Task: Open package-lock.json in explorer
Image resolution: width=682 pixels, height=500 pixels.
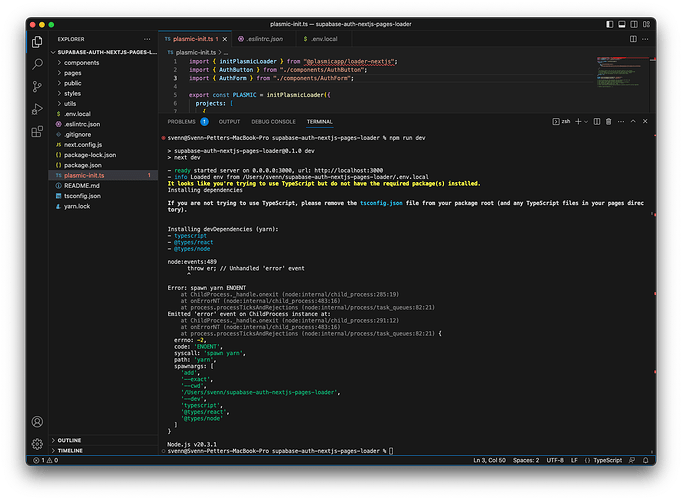Action: (x=103, y=155)
